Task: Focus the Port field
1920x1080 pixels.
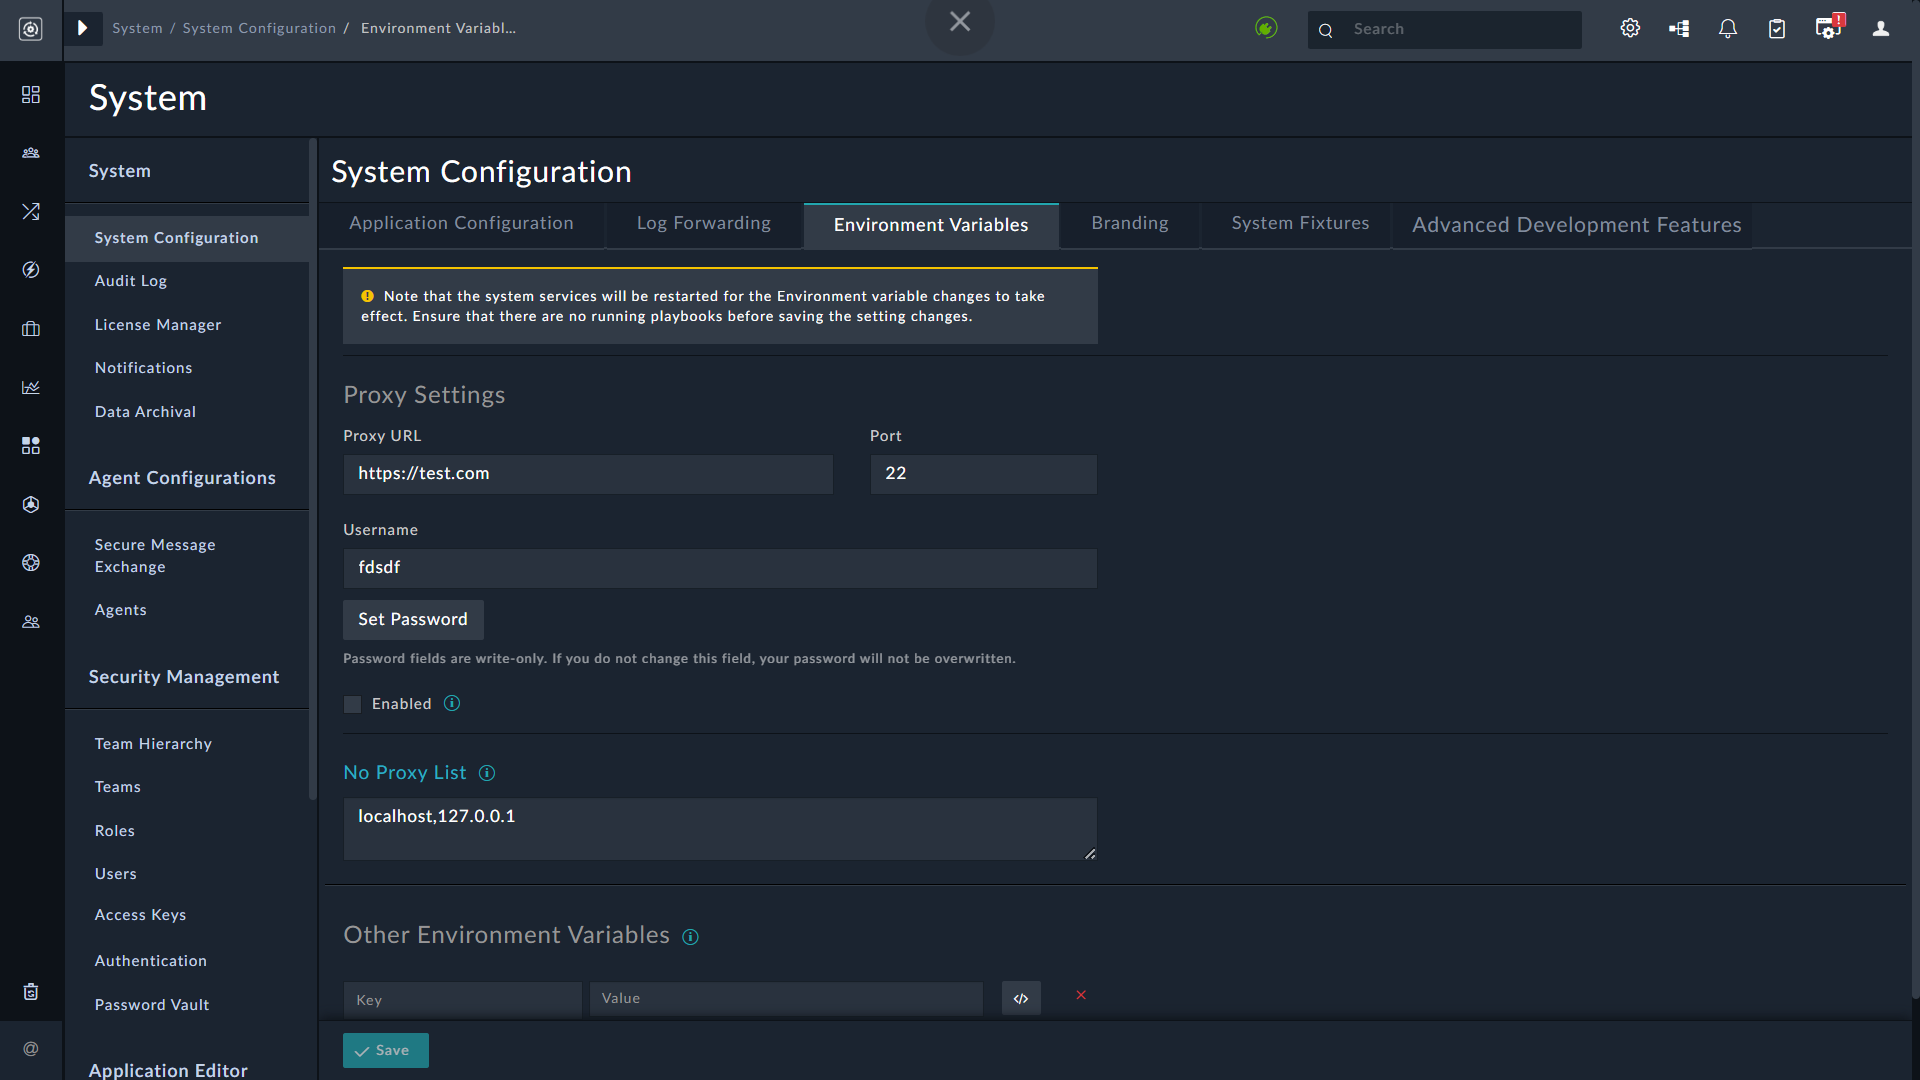Action: 983,474
